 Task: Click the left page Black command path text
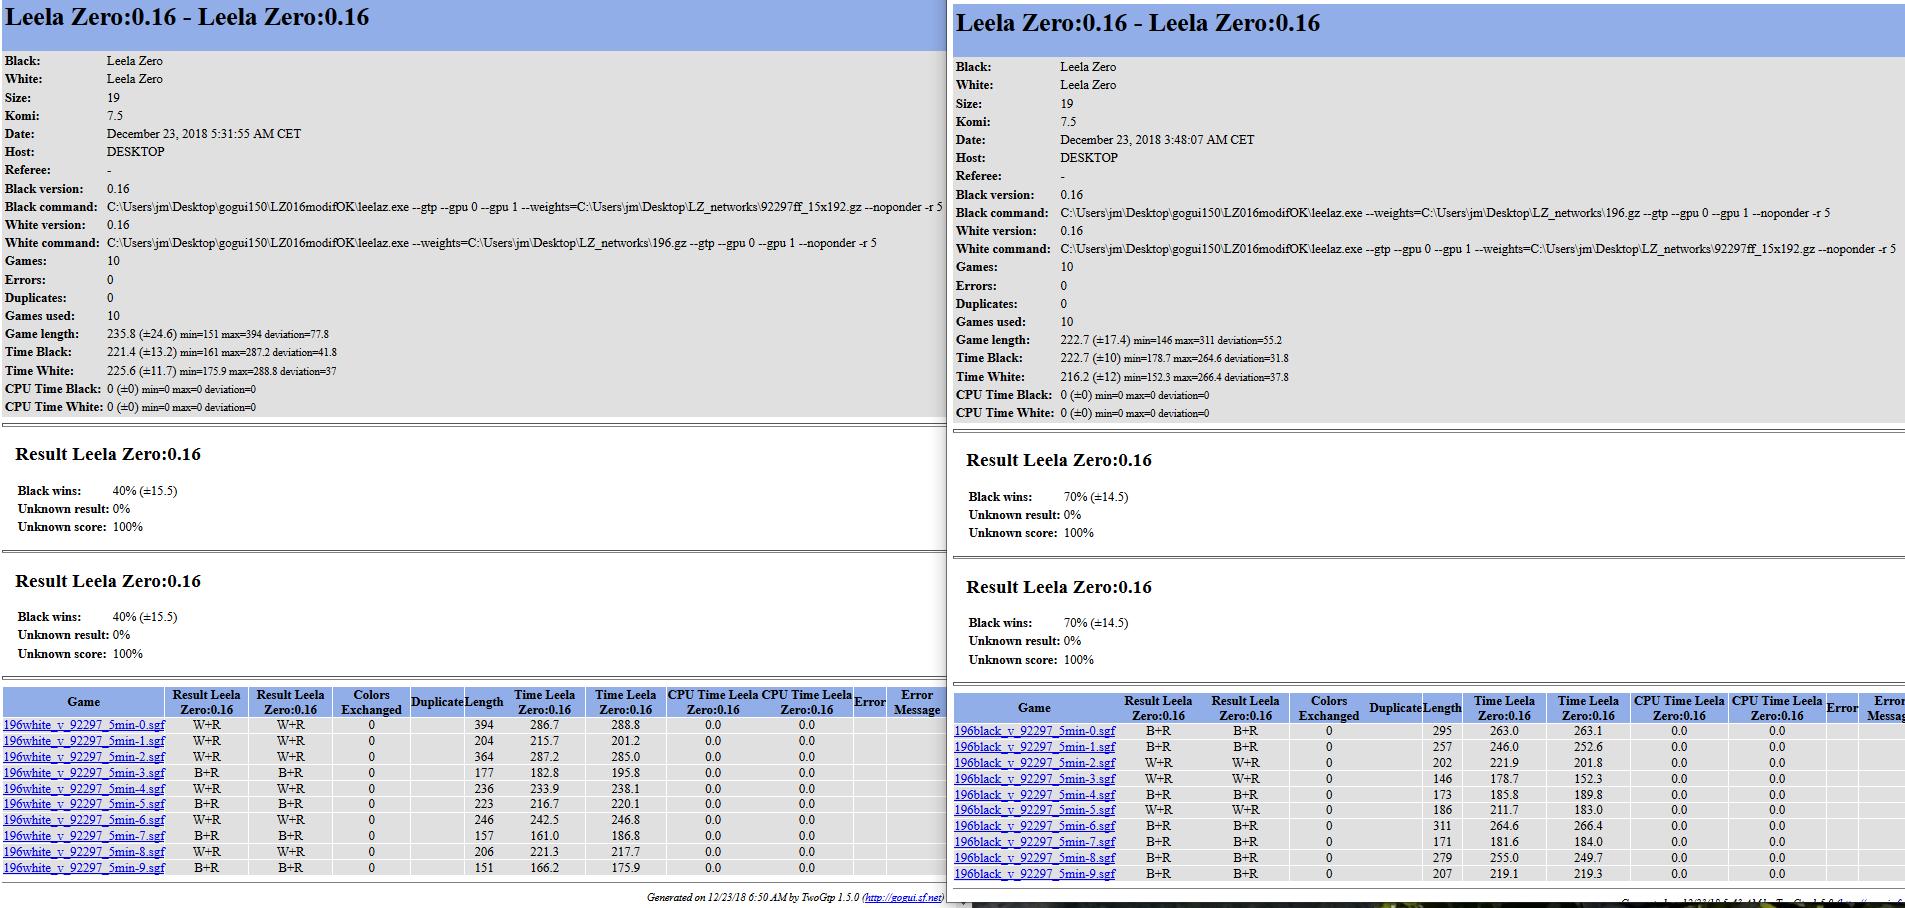point(524,207)
